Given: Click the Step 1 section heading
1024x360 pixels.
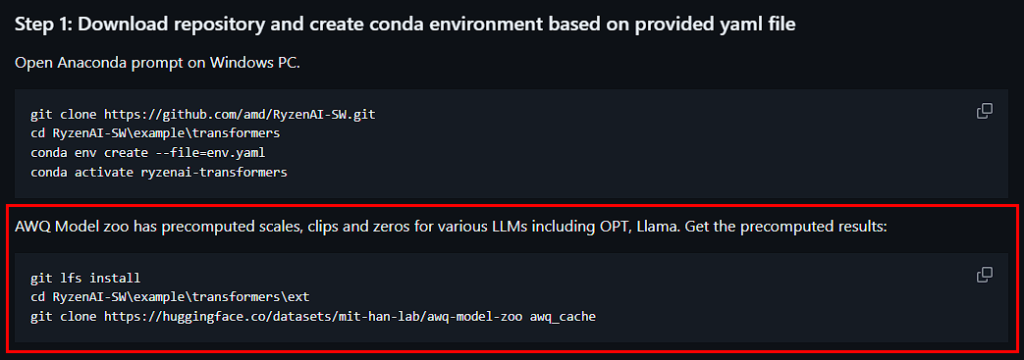Looking at the screenshot, I should [x=405, y=24].
